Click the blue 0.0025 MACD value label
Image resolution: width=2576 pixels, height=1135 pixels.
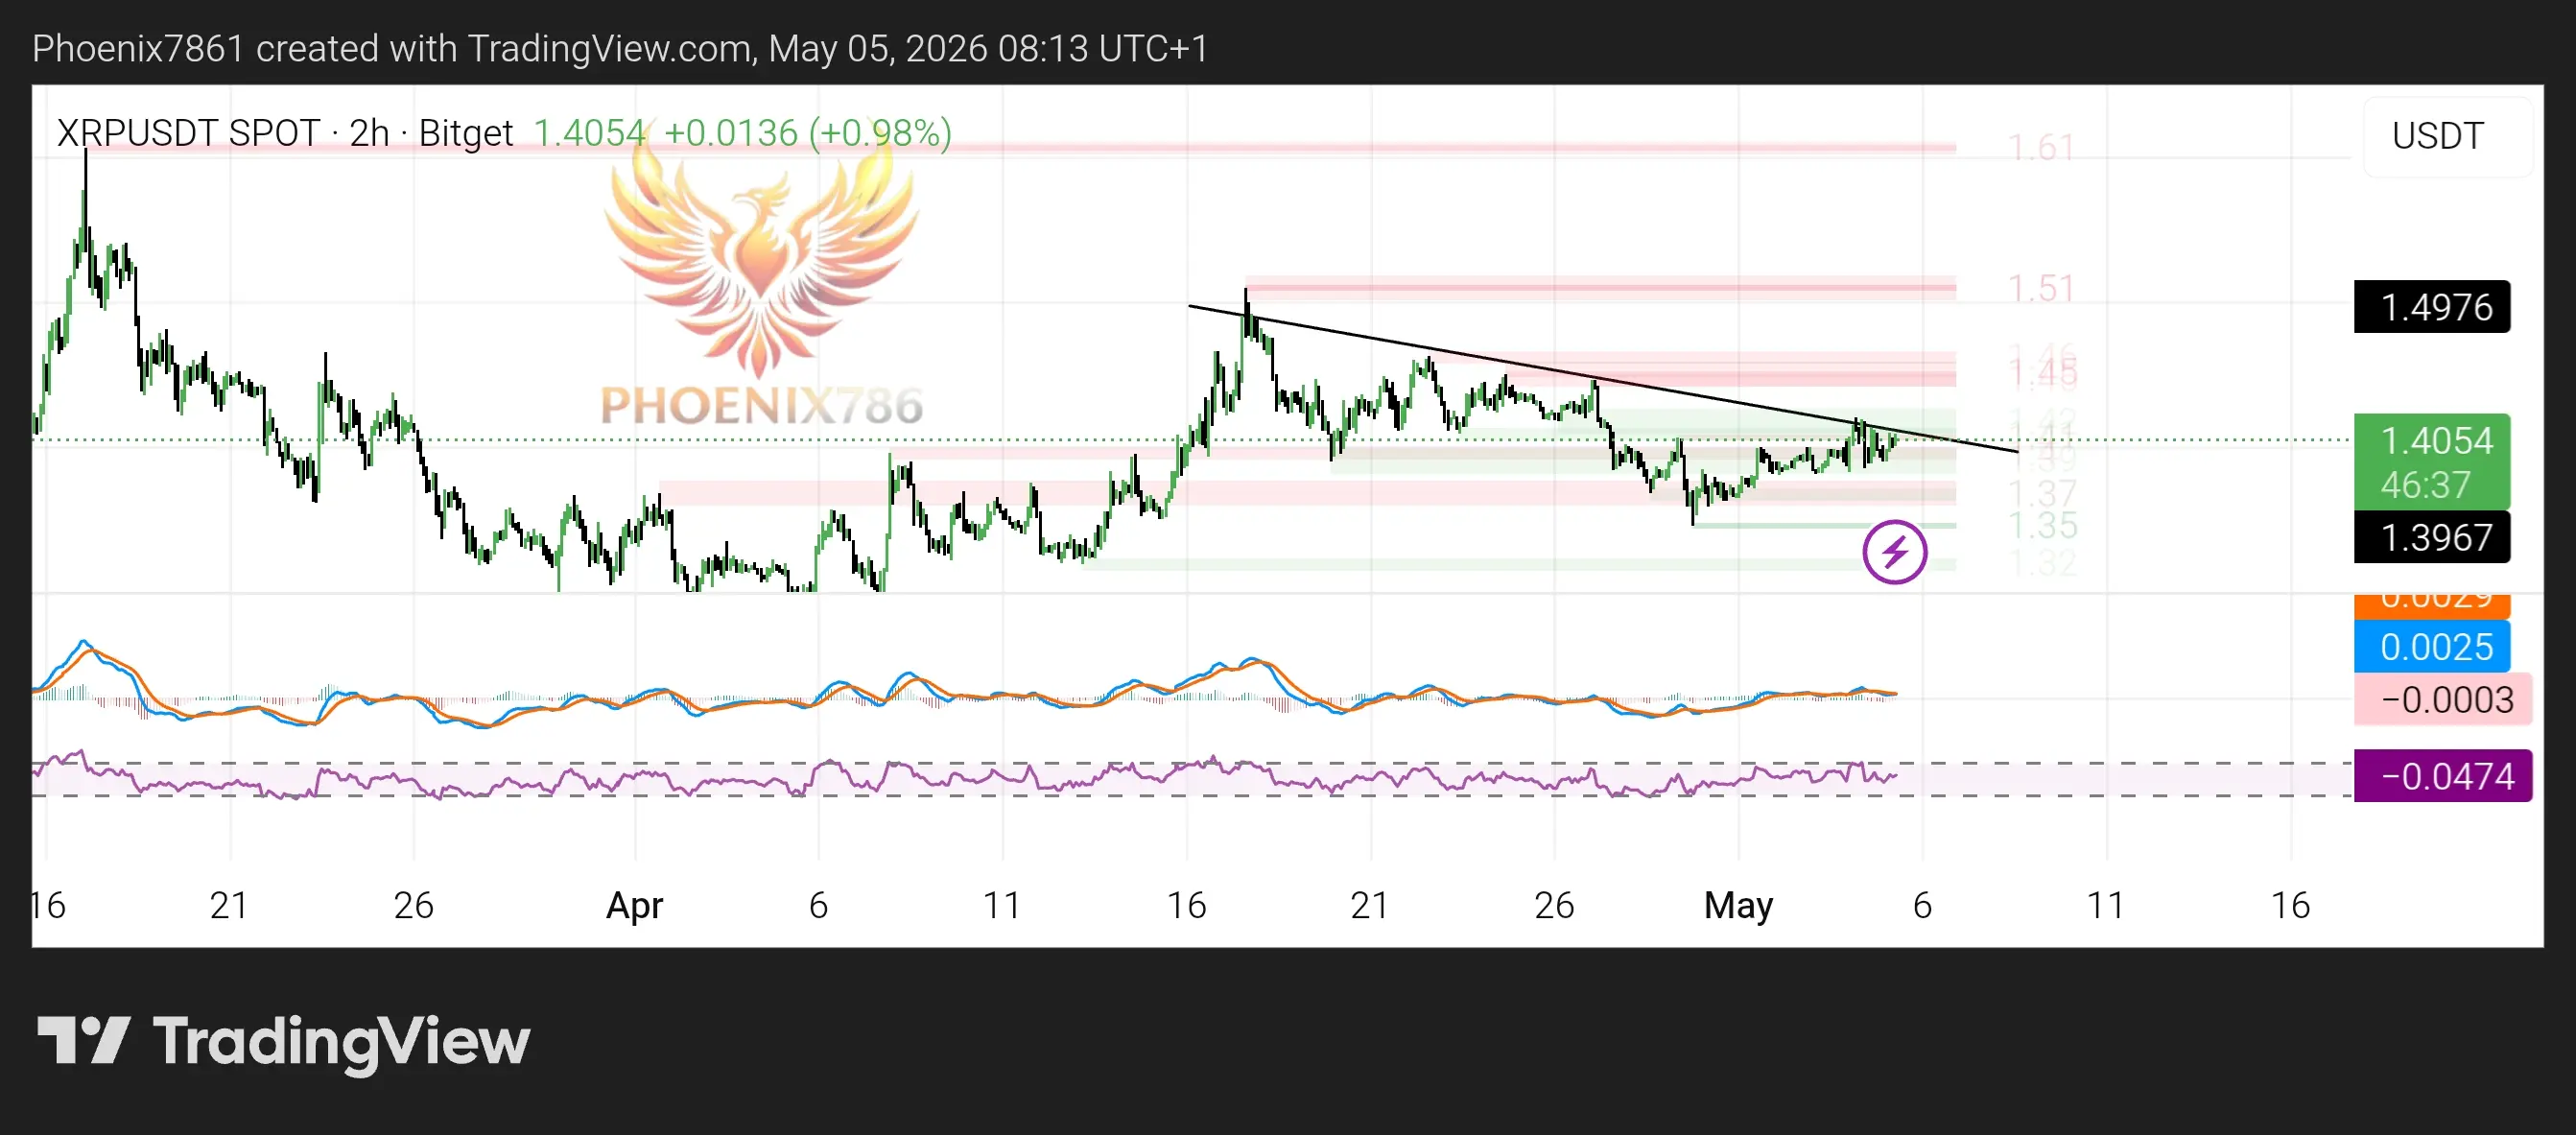point(2432,647)
